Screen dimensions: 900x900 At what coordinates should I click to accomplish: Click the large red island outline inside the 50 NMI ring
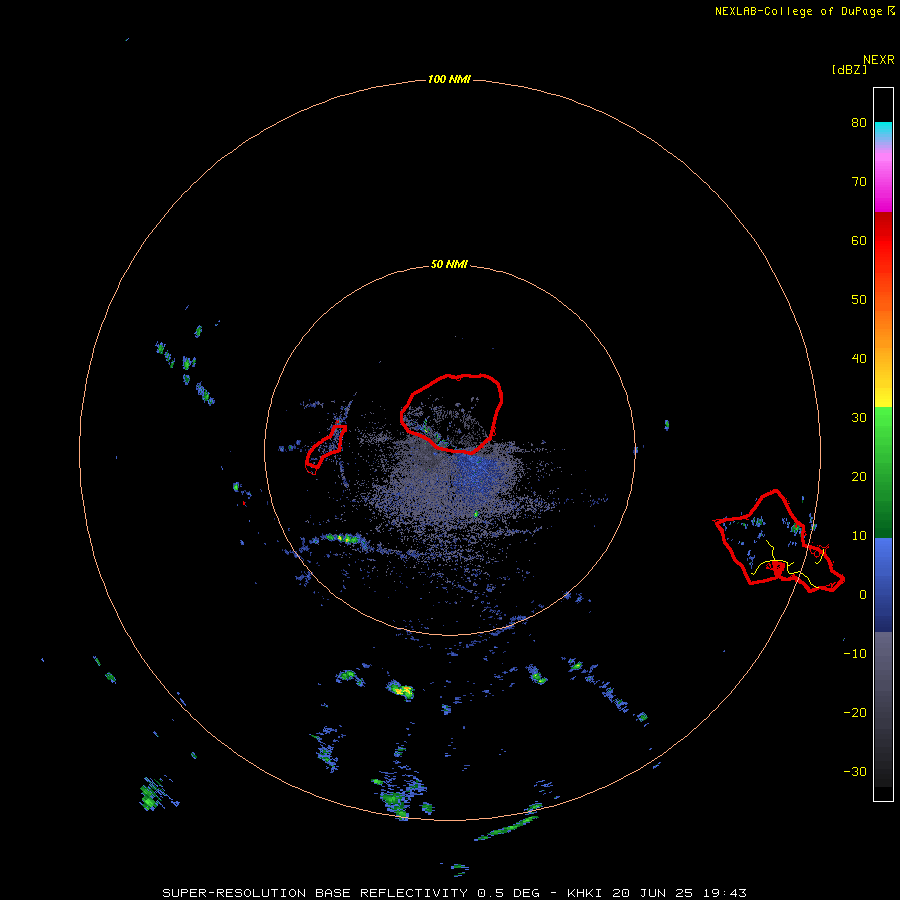pos(452,413)
